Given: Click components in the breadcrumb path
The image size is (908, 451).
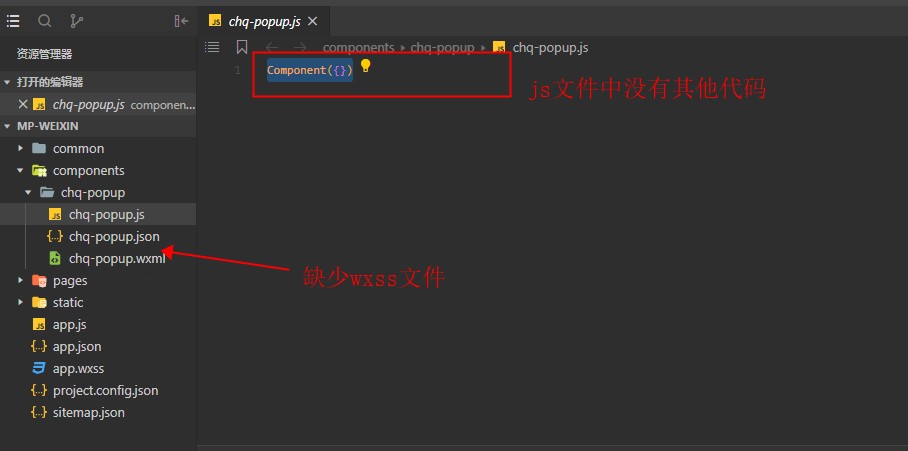Looking at the screenshot, I should 358,47.
